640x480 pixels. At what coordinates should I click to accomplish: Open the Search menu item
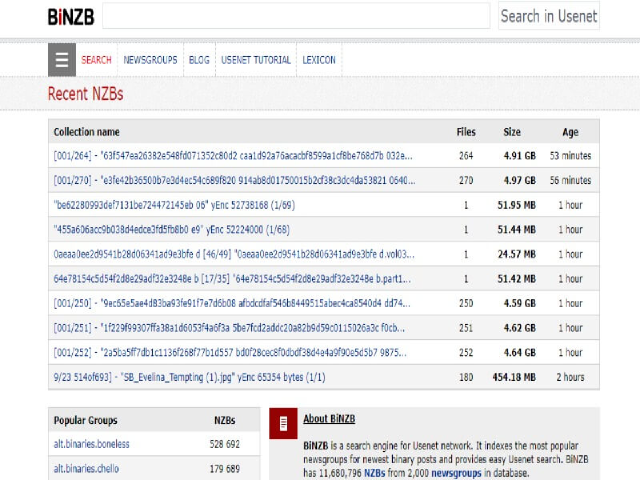pos(96,60)
